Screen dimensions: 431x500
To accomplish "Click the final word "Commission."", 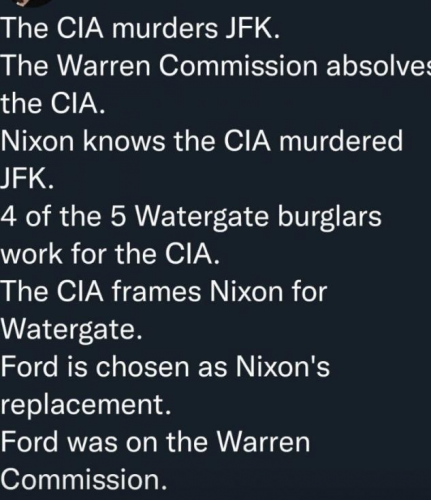I will (83, 479).
